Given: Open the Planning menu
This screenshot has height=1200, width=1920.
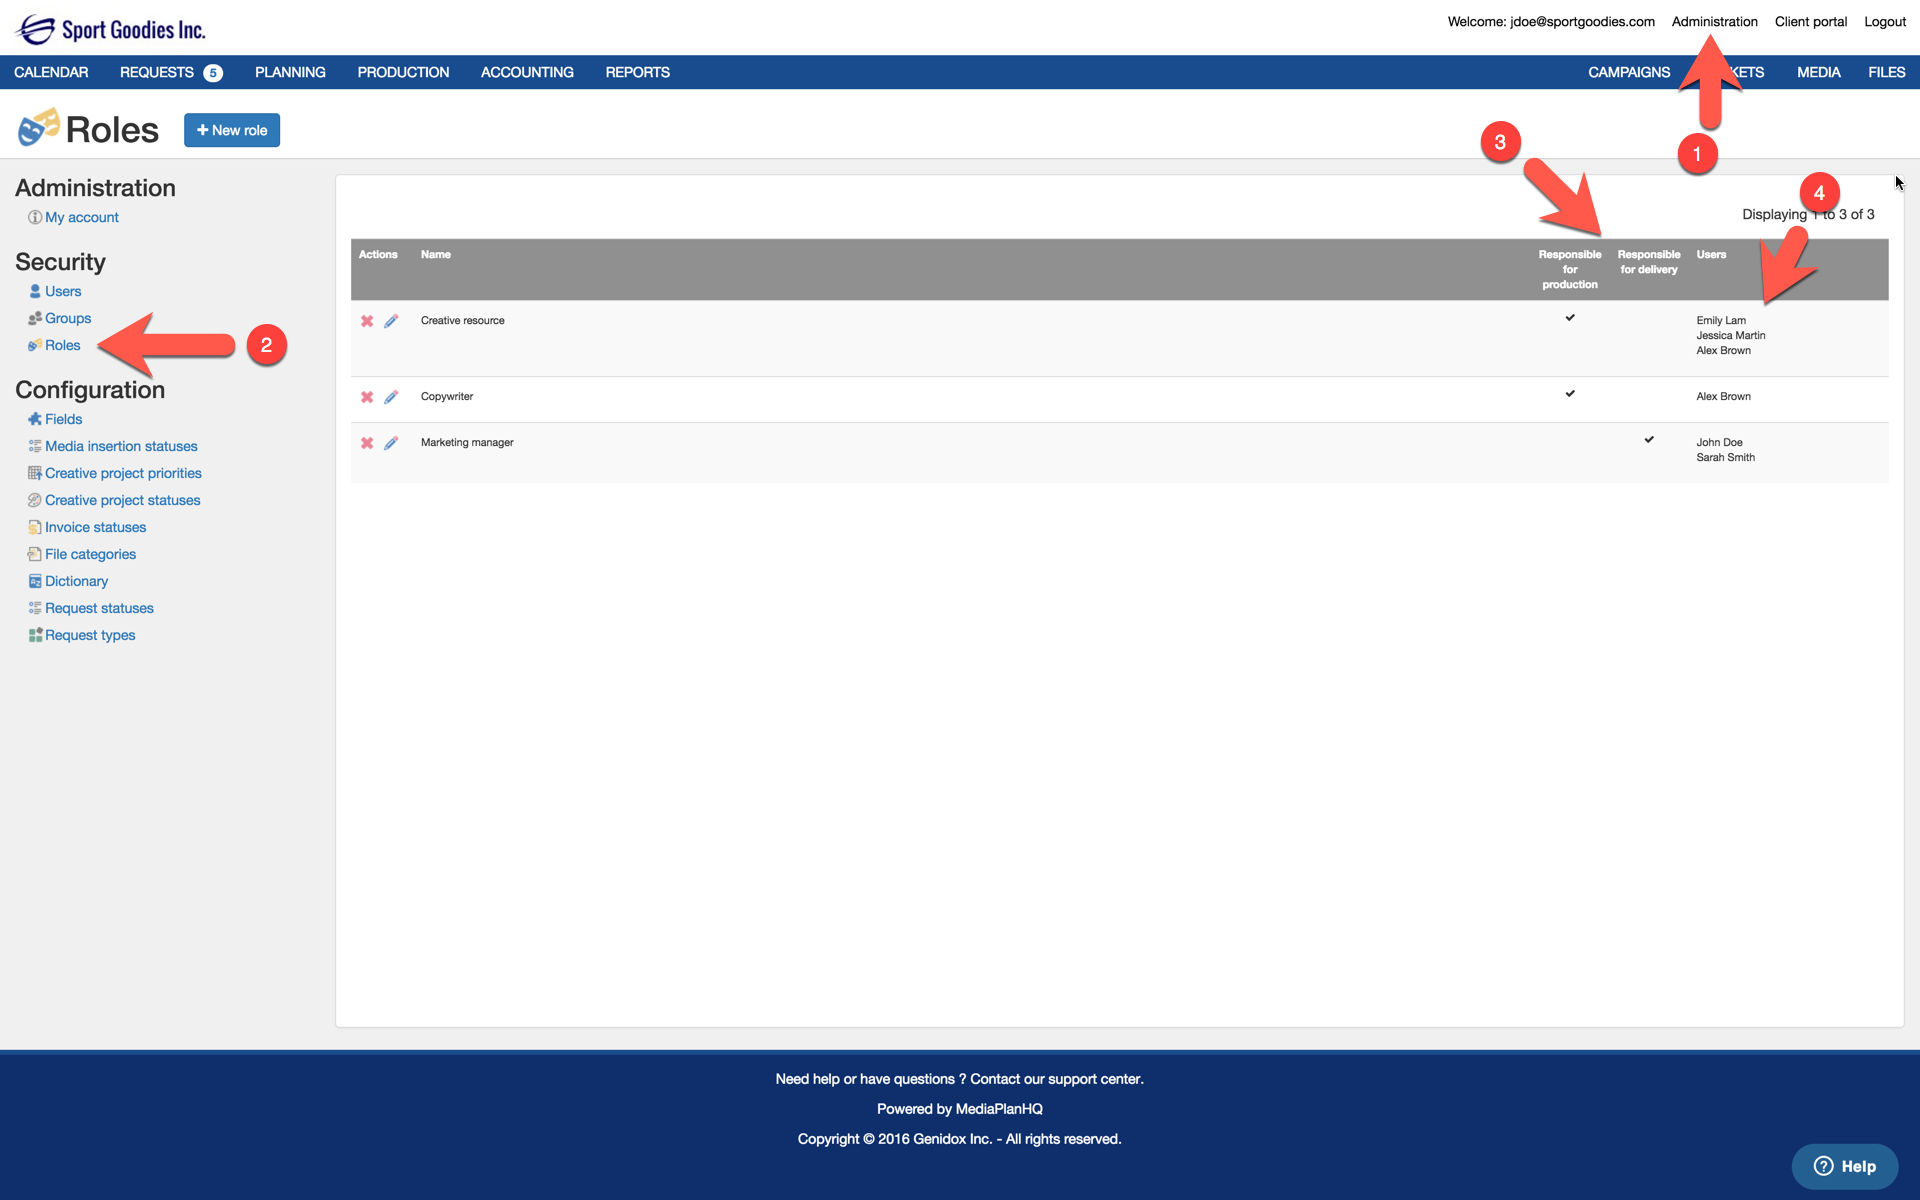Looking at the screenshot, I should (290, 72).
